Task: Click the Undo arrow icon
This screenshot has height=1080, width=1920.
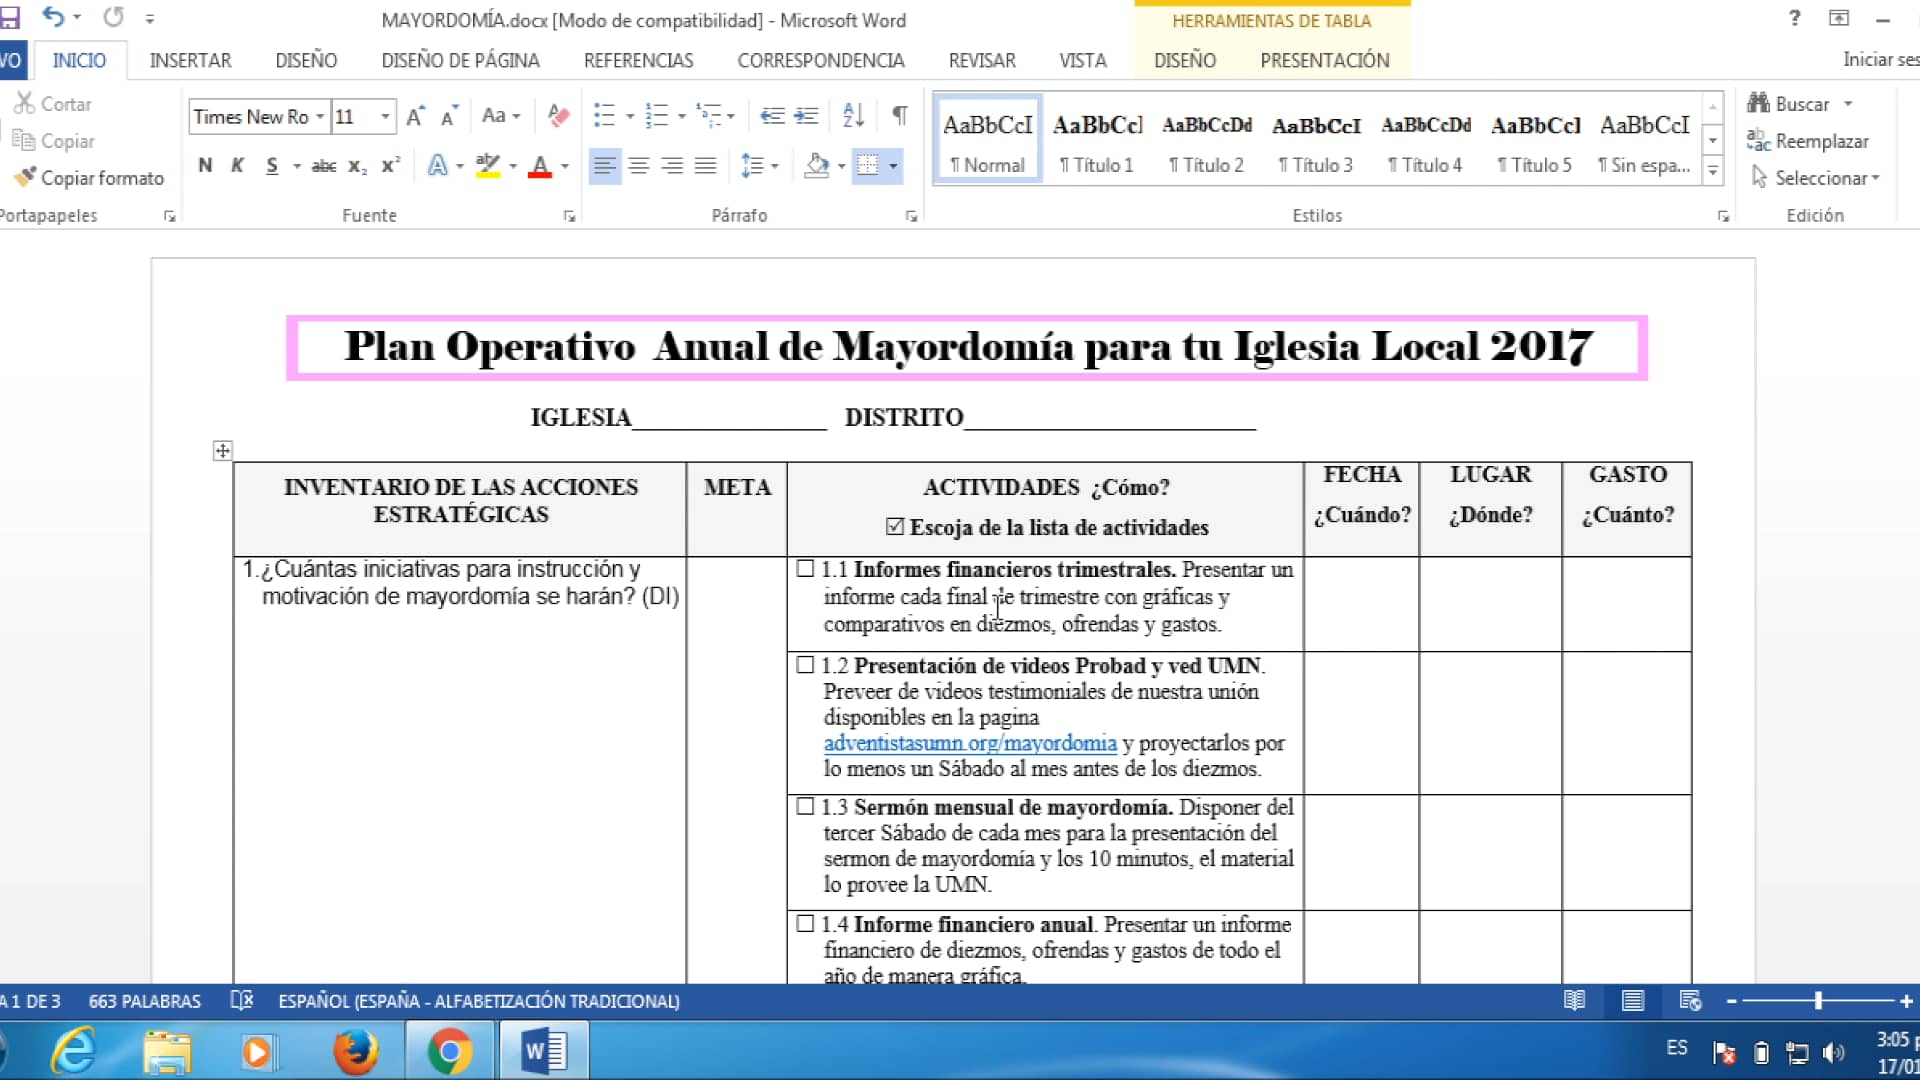Action: [52, 17]
